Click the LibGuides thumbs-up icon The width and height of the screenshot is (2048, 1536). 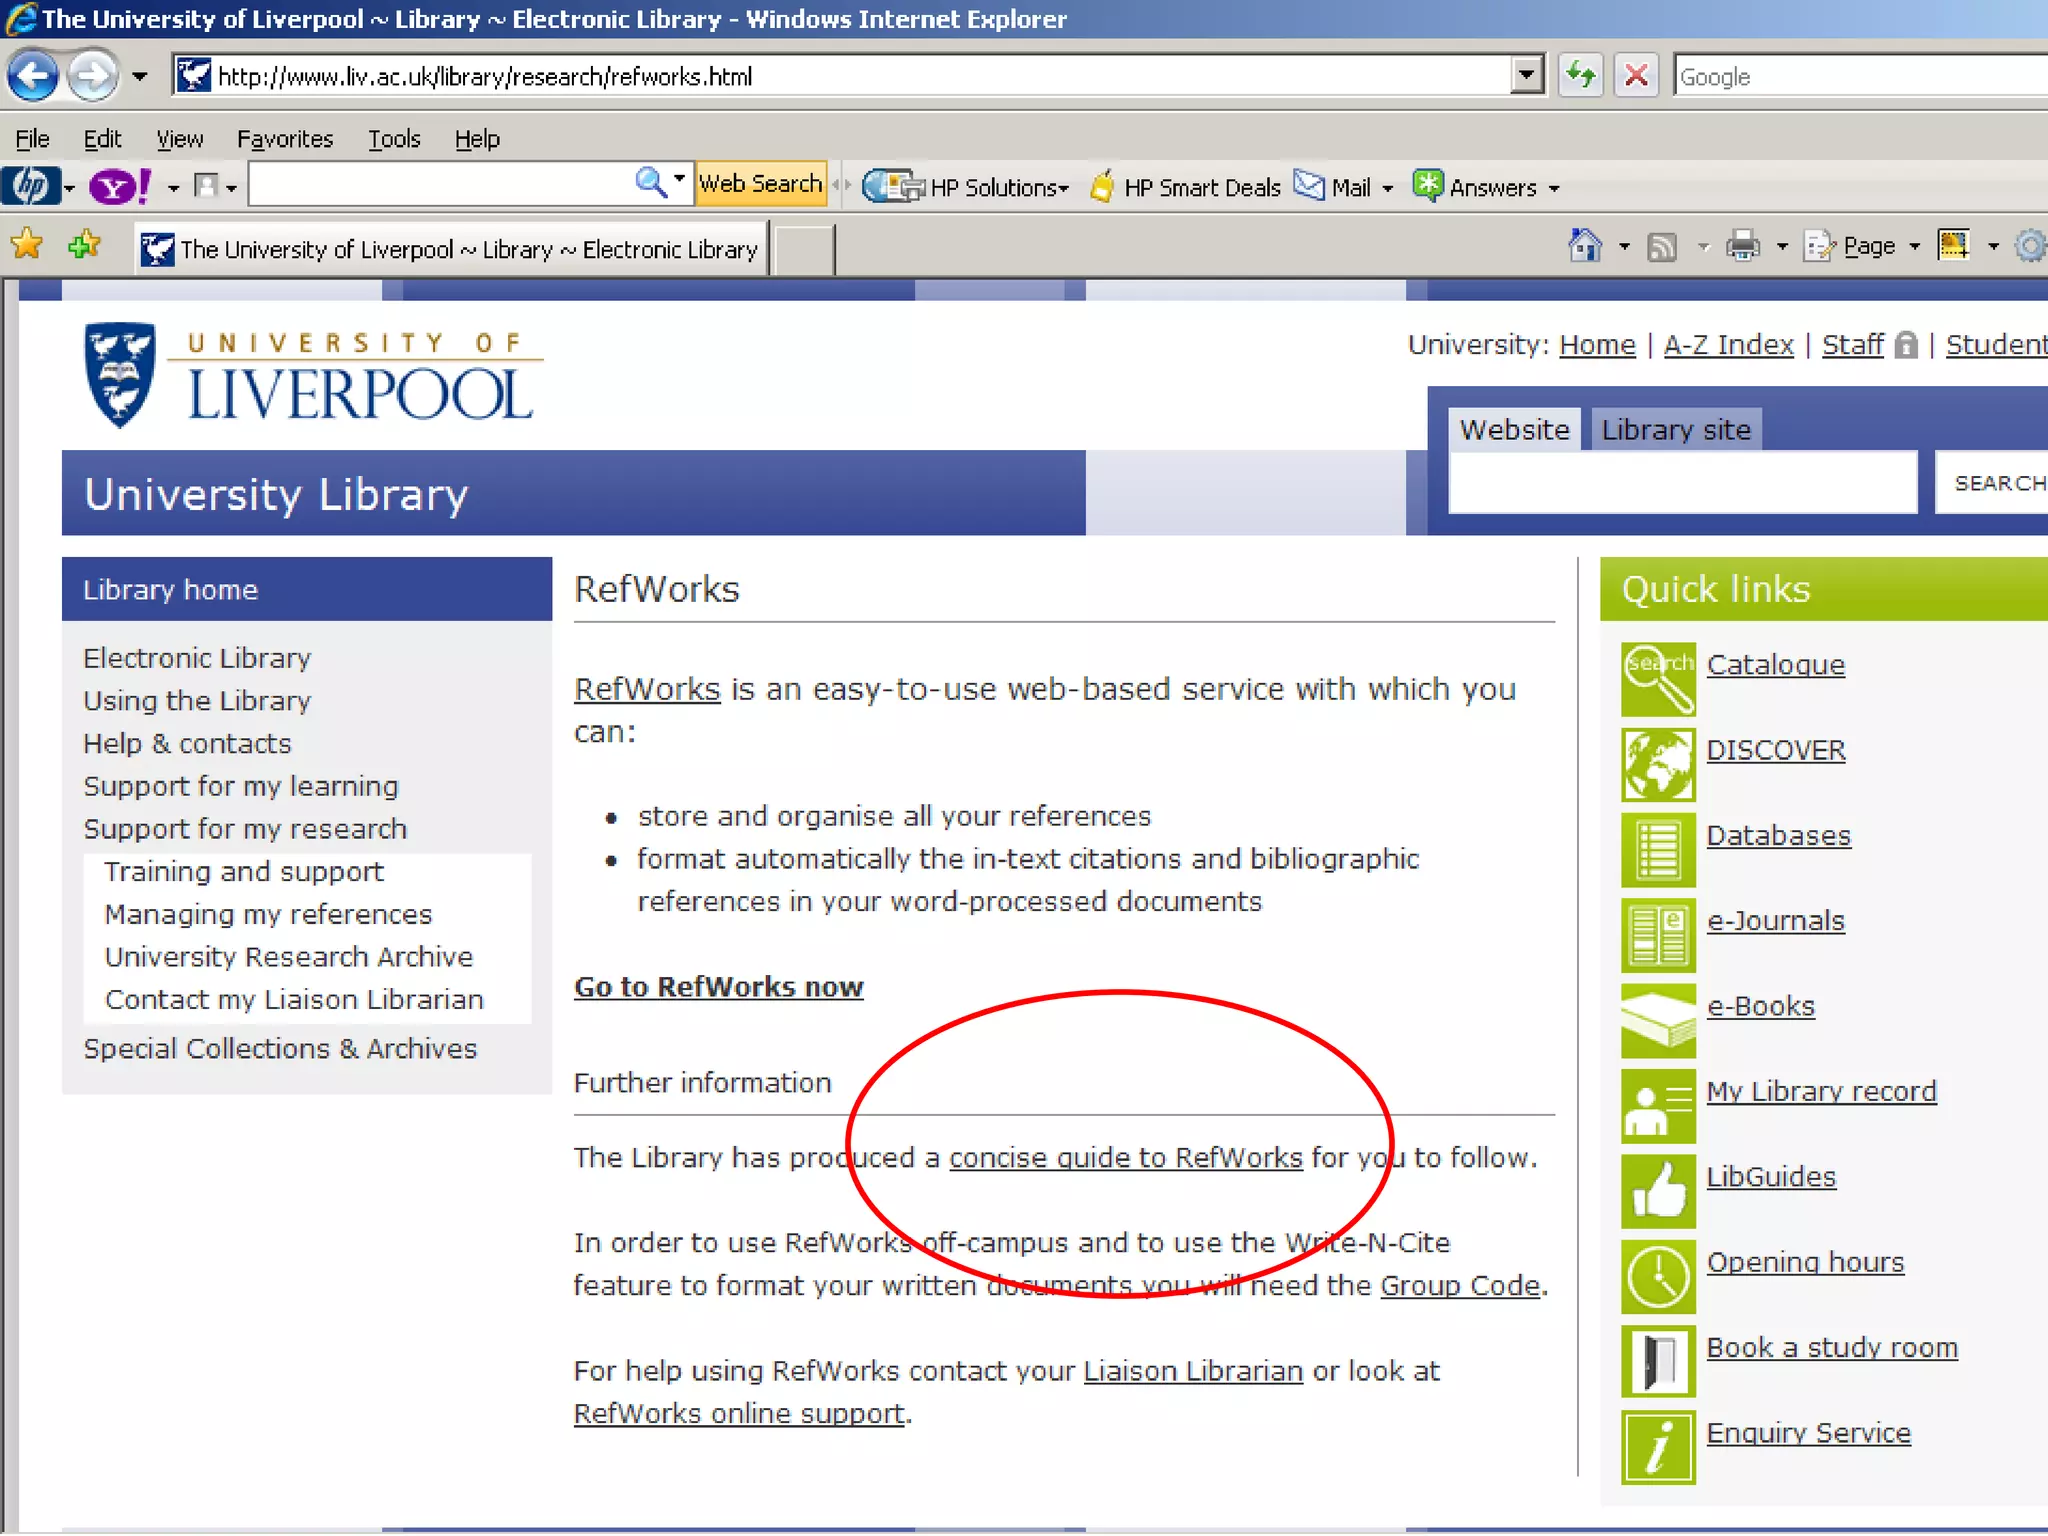(1657, 1191)
